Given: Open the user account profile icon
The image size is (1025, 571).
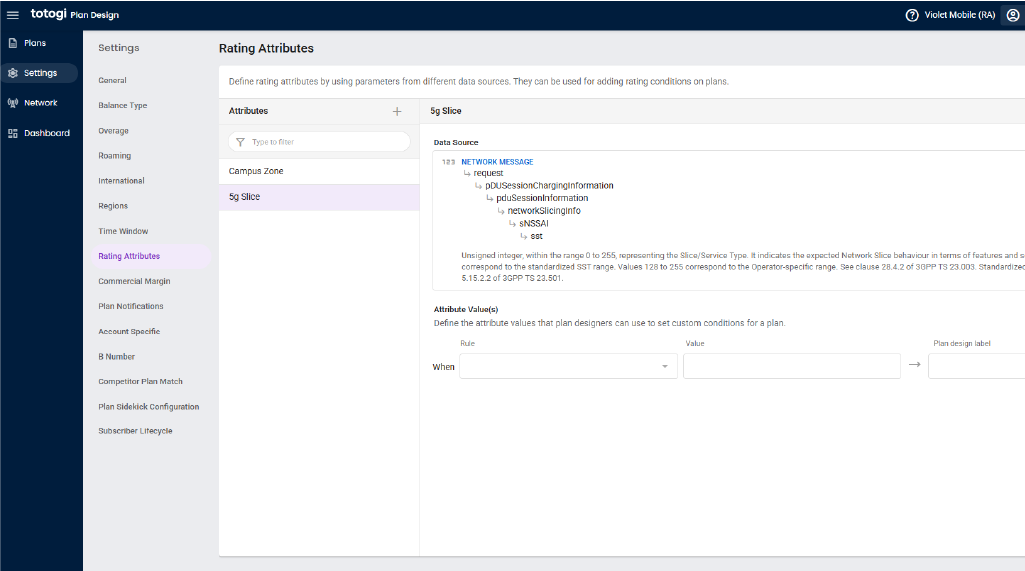Looking at the screenshot, I should (1013, 15).
